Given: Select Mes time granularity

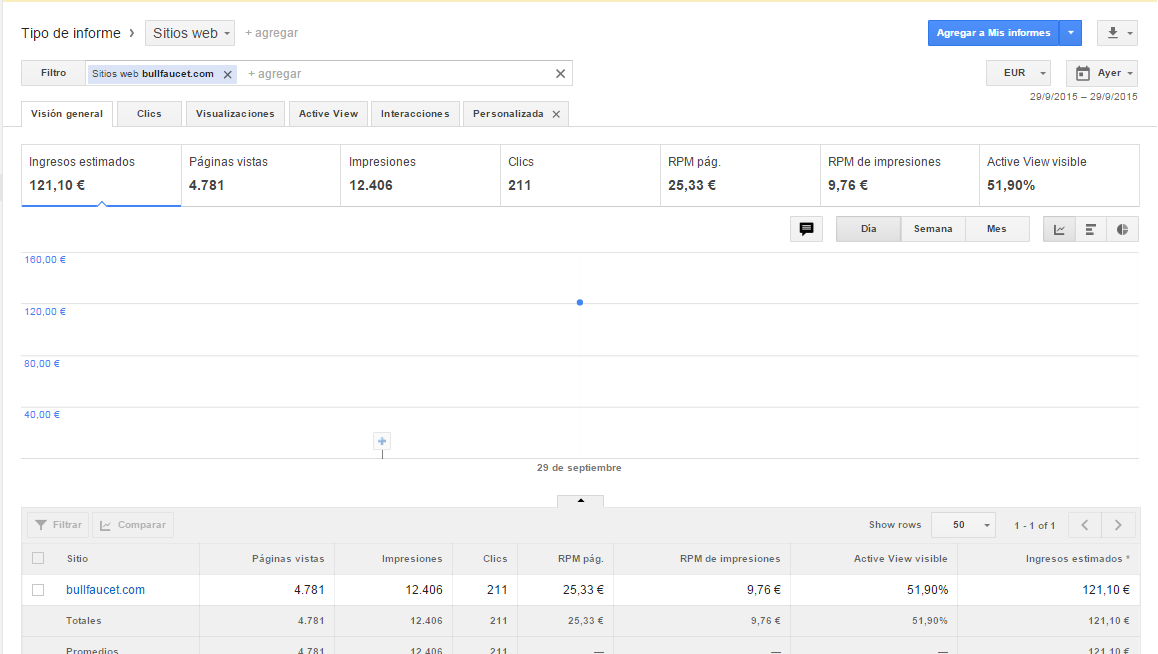Looking at the screenshot, I should tap(997, 230).
